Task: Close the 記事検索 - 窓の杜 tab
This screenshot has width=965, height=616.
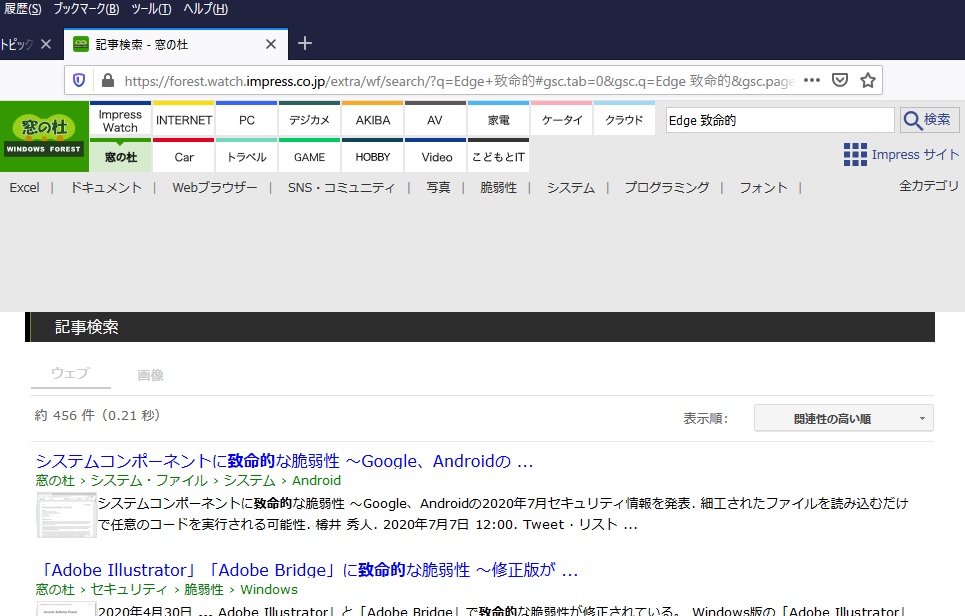Action: (271, 44)
